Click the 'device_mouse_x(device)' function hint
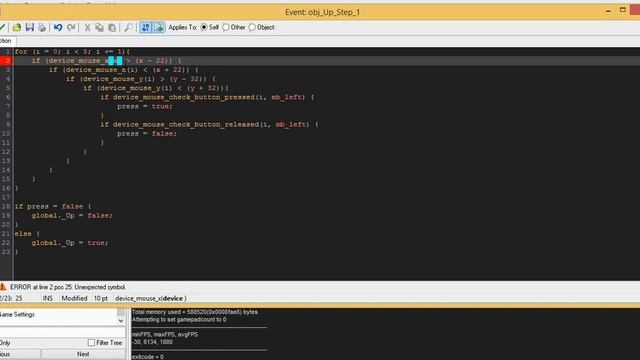 tap(151, 298)
